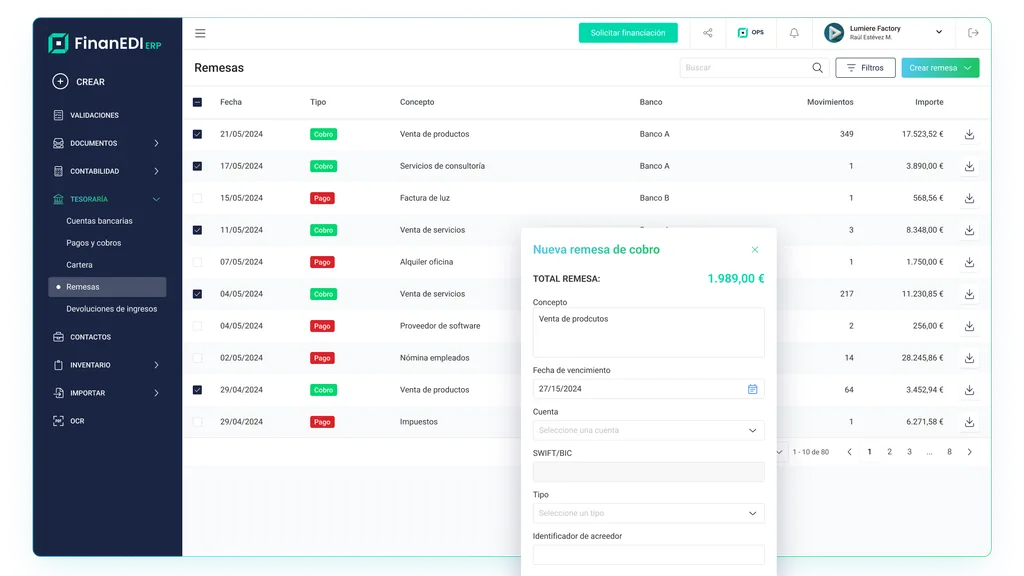Expand the INVENTARIO sidebar section

[156, 365]
